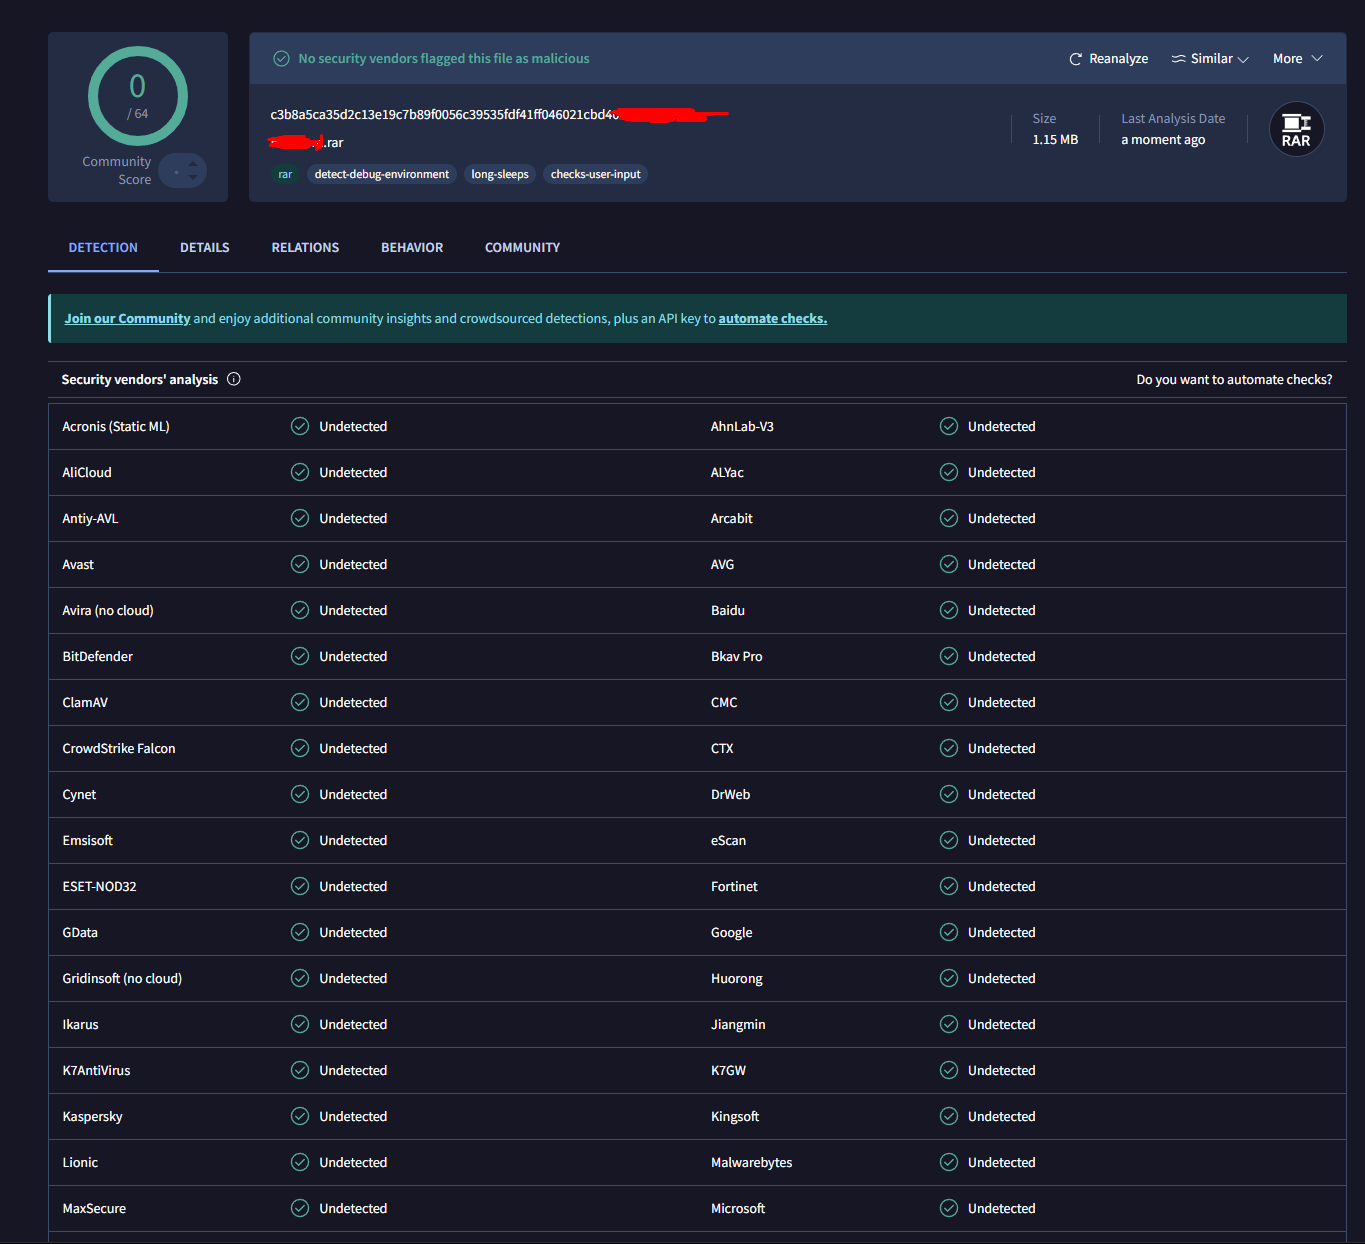Open the RELATIONS tab
1365x1244 pixels.
tap(305, 247)
